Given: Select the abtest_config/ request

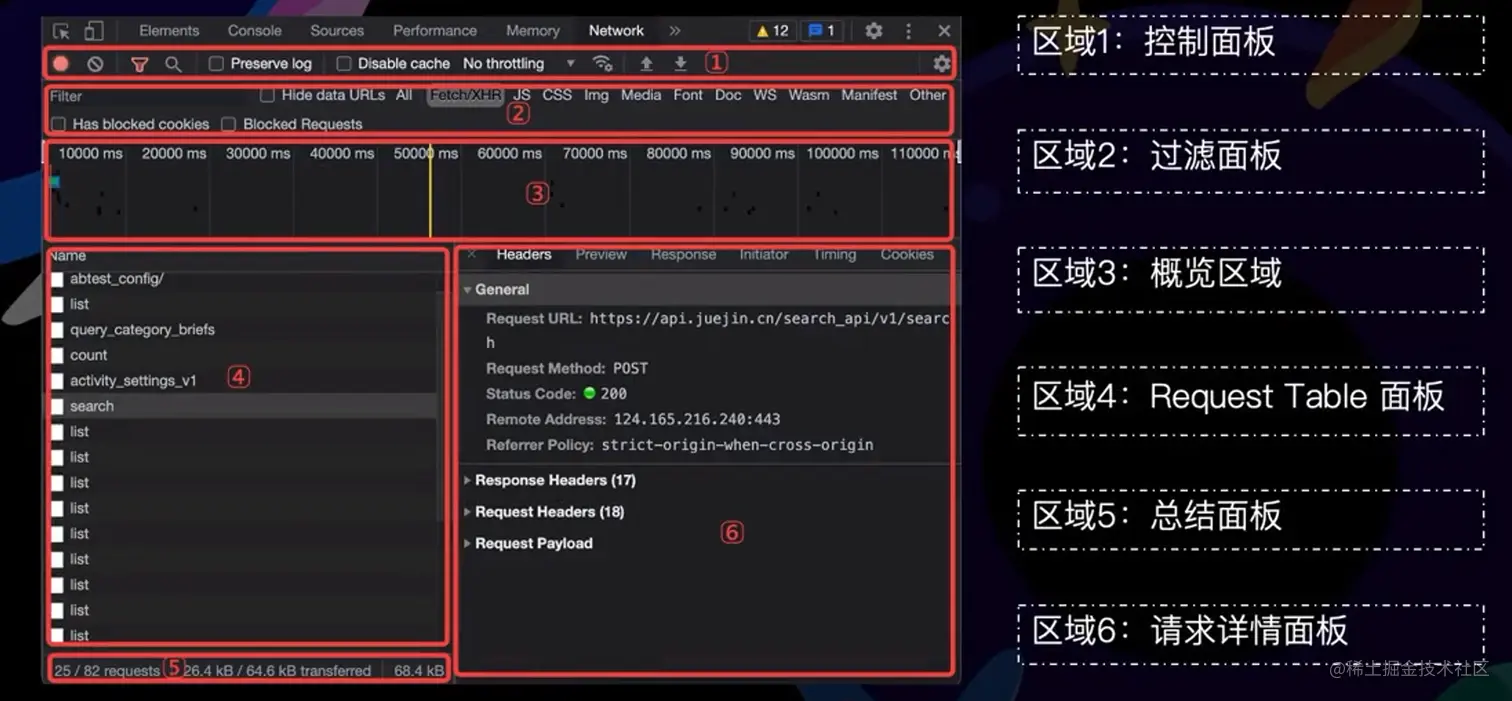Looking at the screenshot, I should click(242, 279).
